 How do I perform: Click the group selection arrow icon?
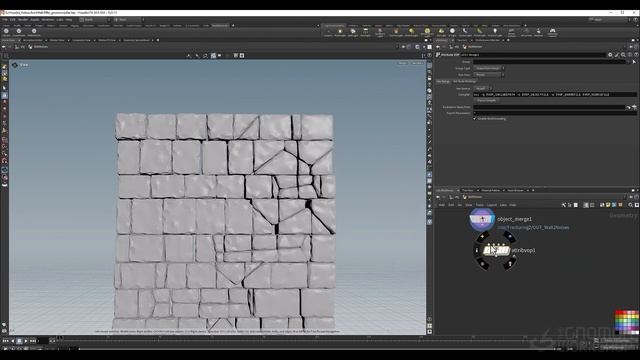[634, 62]
